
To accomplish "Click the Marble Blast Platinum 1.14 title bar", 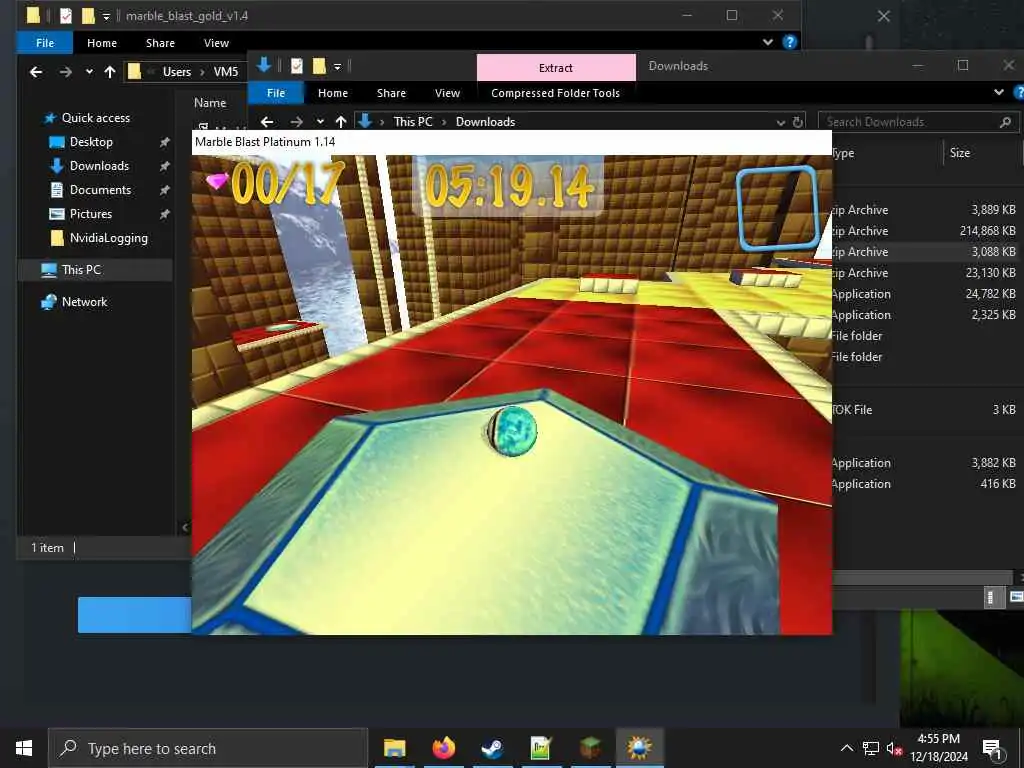I will pyautogui.click(x=511, y=142).
